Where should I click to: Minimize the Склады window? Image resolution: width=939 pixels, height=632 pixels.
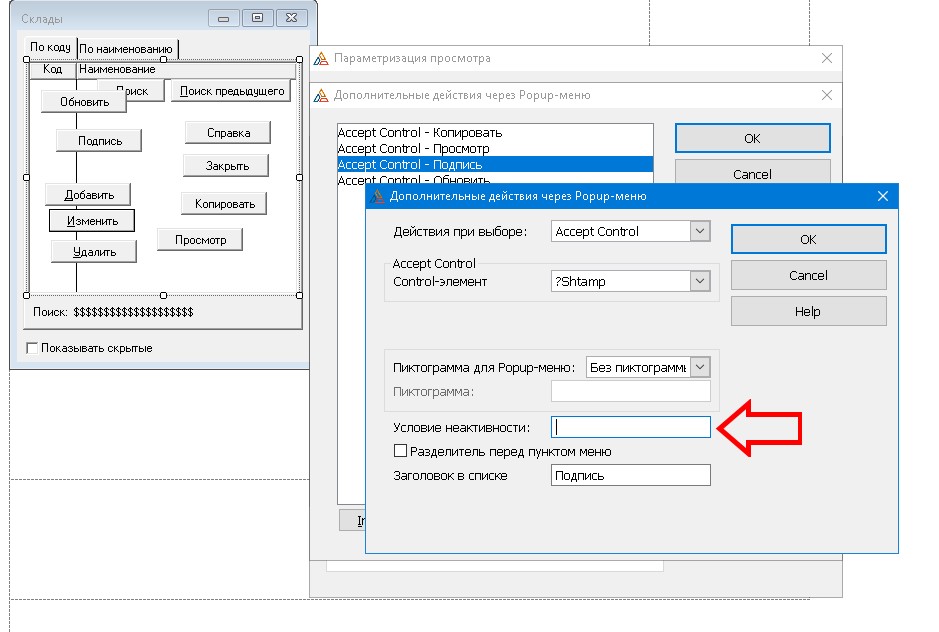point(224,17)
